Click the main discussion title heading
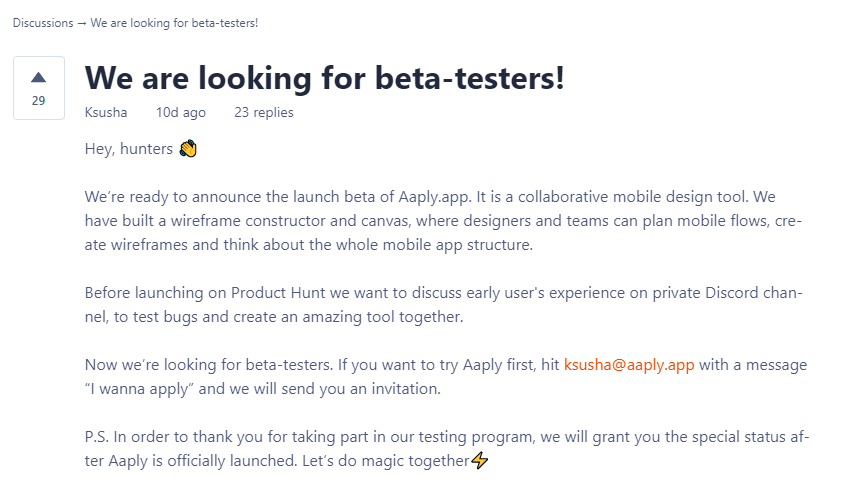 pos(324,78)
